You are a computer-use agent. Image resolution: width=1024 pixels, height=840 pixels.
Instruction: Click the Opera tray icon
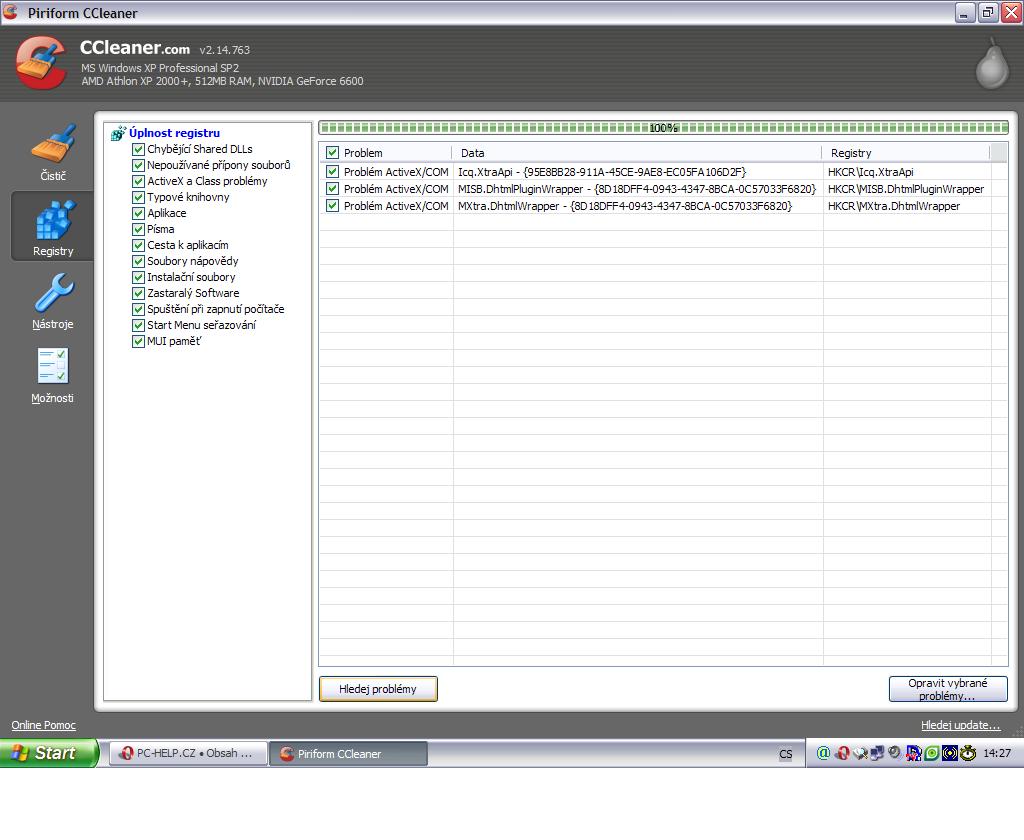[x=842, y=753]
